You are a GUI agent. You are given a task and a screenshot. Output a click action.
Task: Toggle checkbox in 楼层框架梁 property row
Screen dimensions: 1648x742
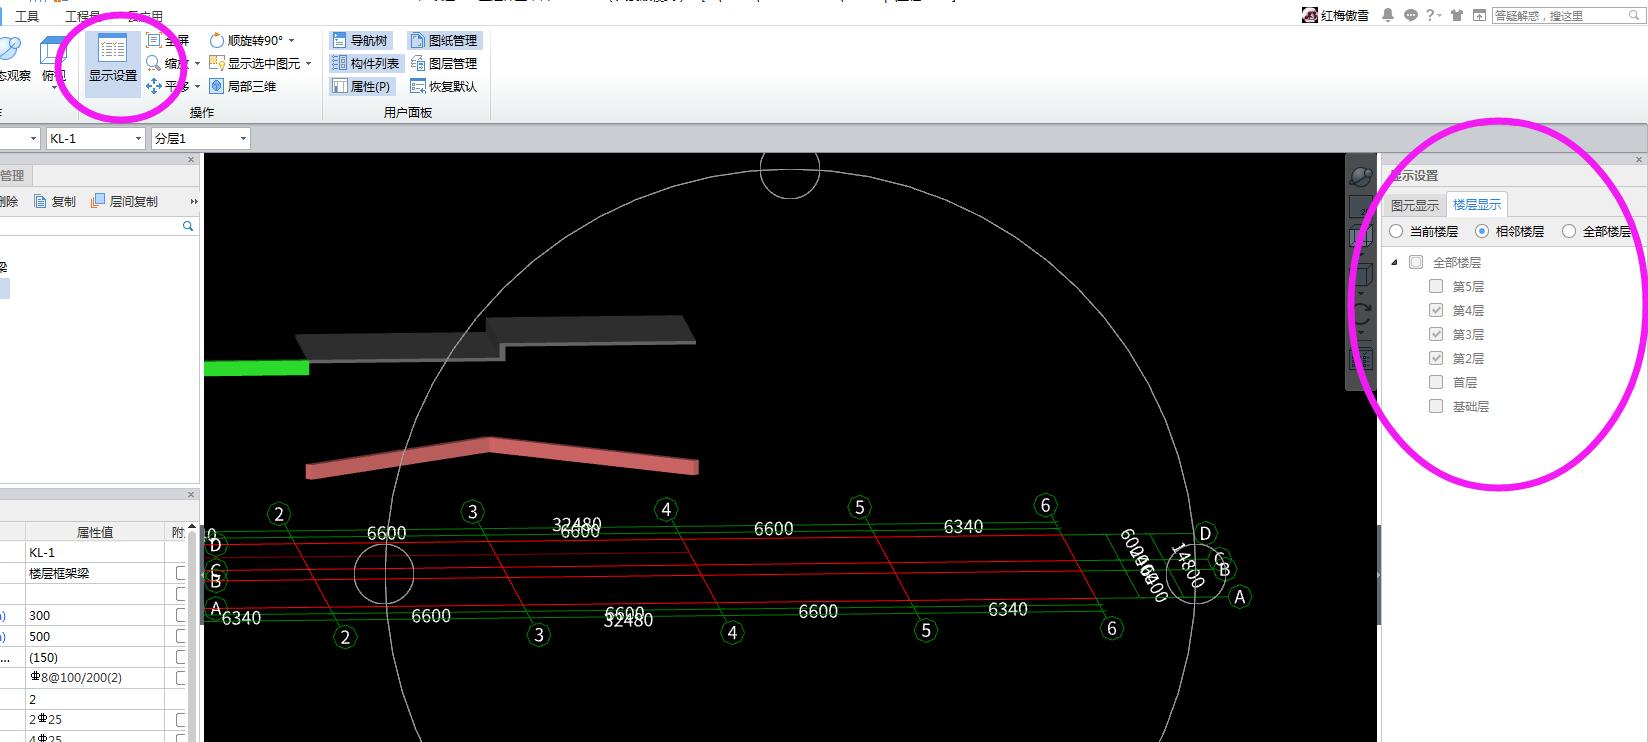[181, 573]
